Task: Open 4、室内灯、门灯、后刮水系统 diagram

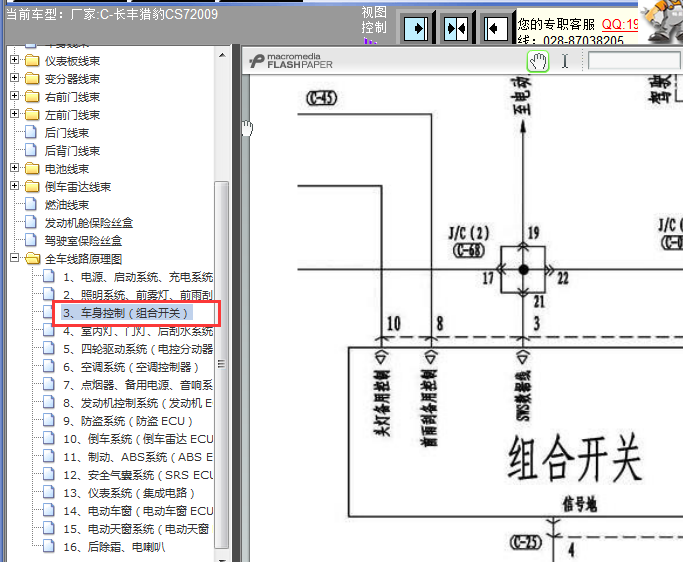Action: [138, 331]
